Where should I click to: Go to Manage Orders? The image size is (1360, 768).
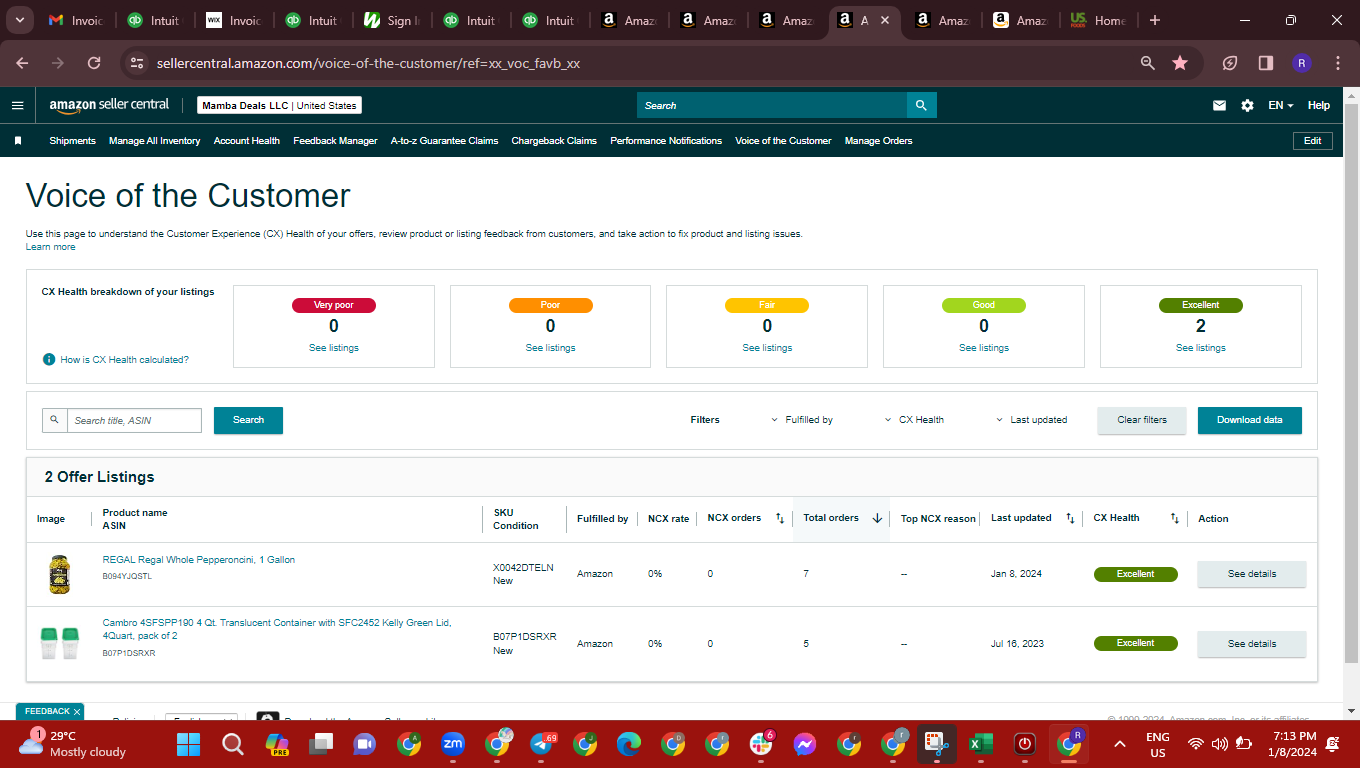(879, 141)
